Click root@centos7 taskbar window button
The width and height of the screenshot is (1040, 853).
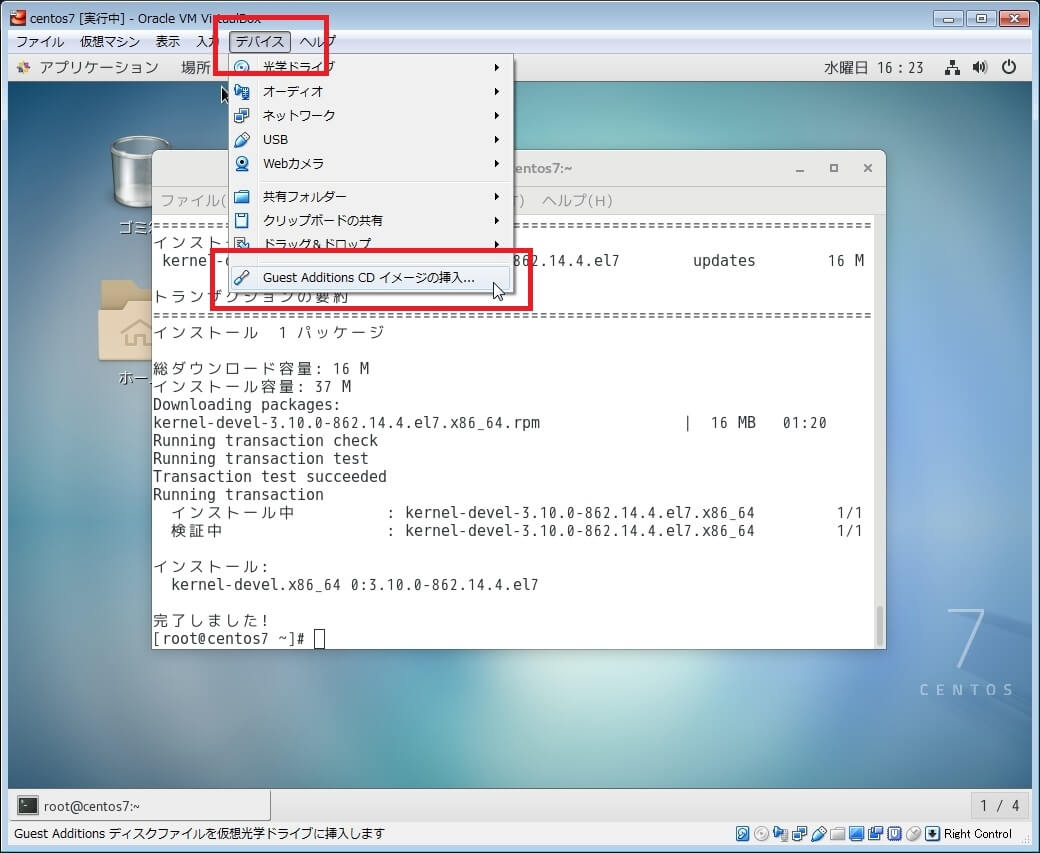click(x=140, y=806)
